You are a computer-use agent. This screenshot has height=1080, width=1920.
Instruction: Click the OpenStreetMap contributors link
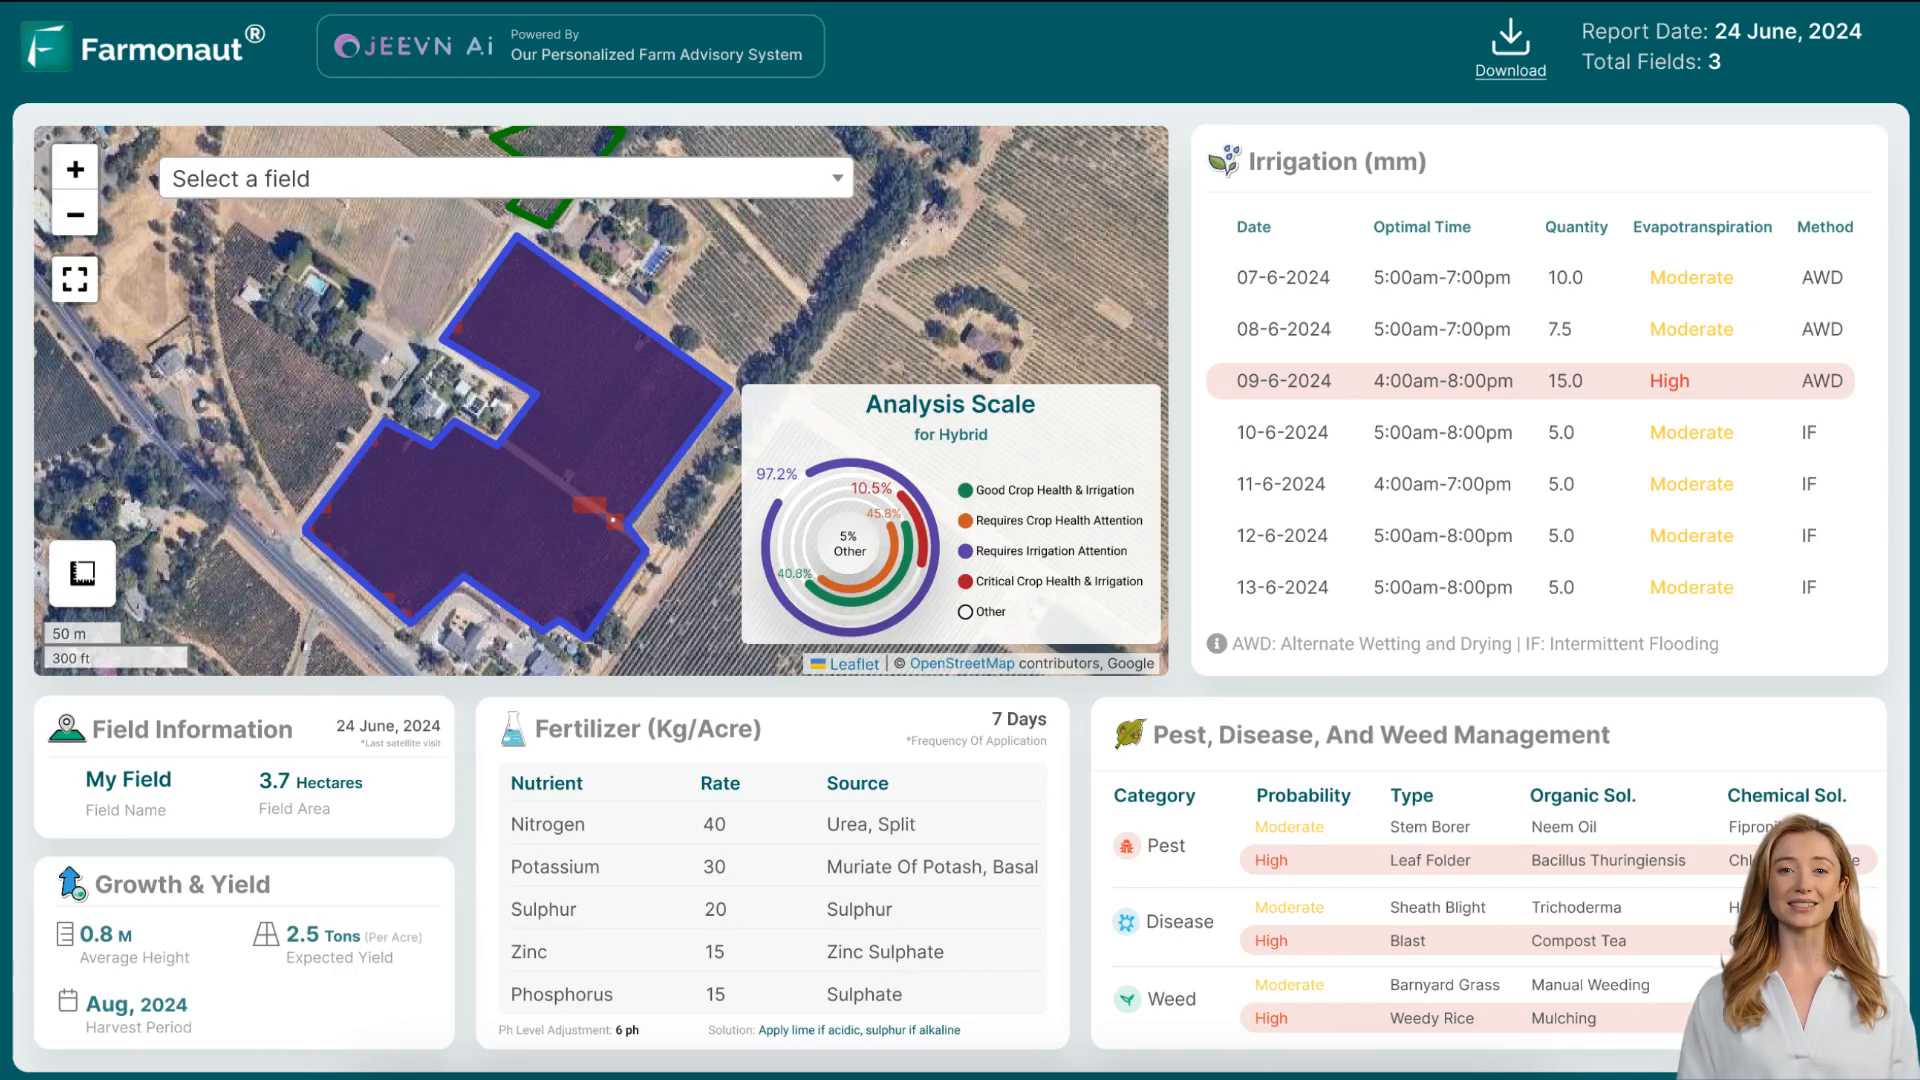click(965, 663)
